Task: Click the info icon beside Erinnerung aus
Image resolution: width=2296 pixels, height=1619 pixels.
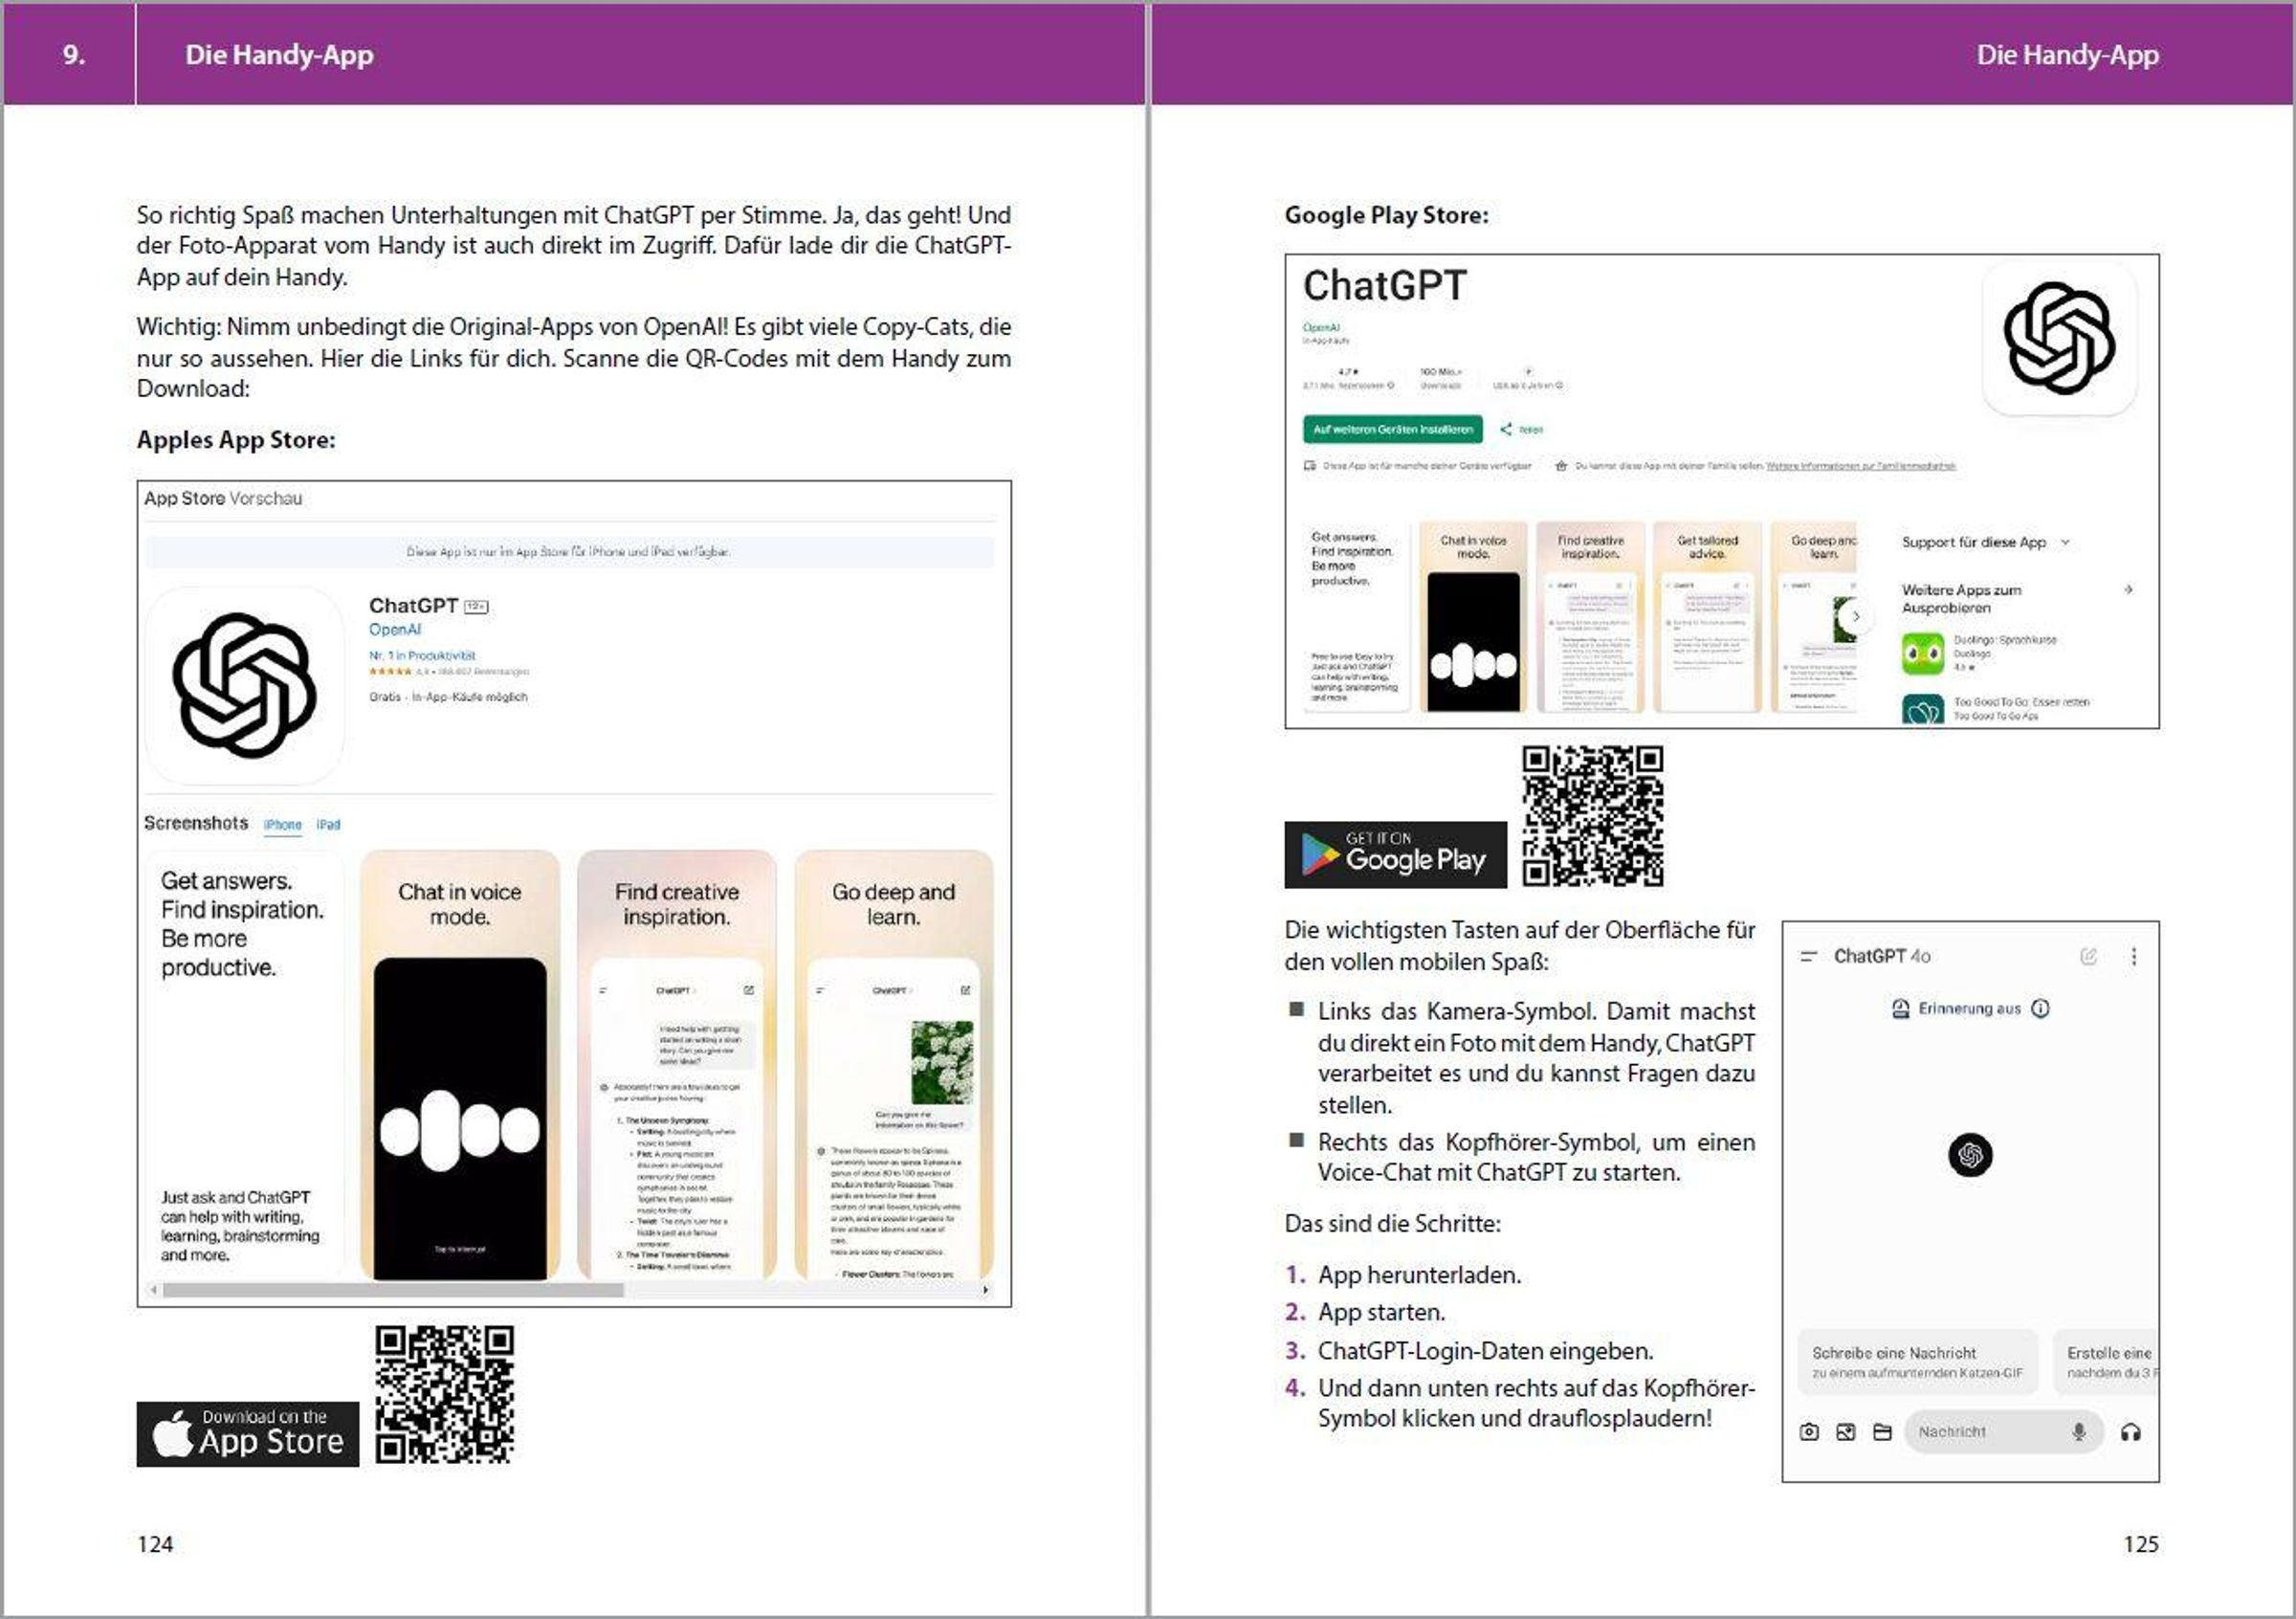Action: click(x=2041, y=1008)
